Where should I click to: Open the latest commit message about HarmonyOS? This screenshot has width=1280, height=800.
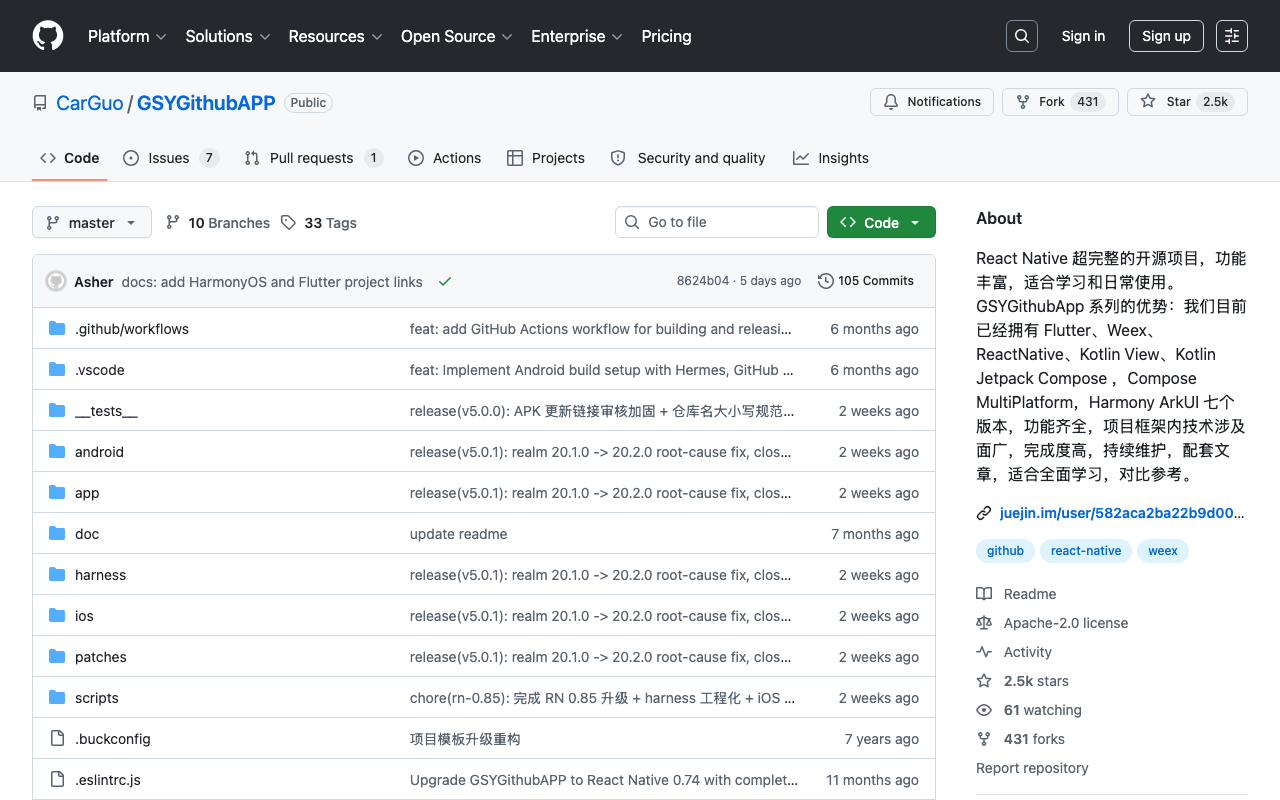[272, 282]
